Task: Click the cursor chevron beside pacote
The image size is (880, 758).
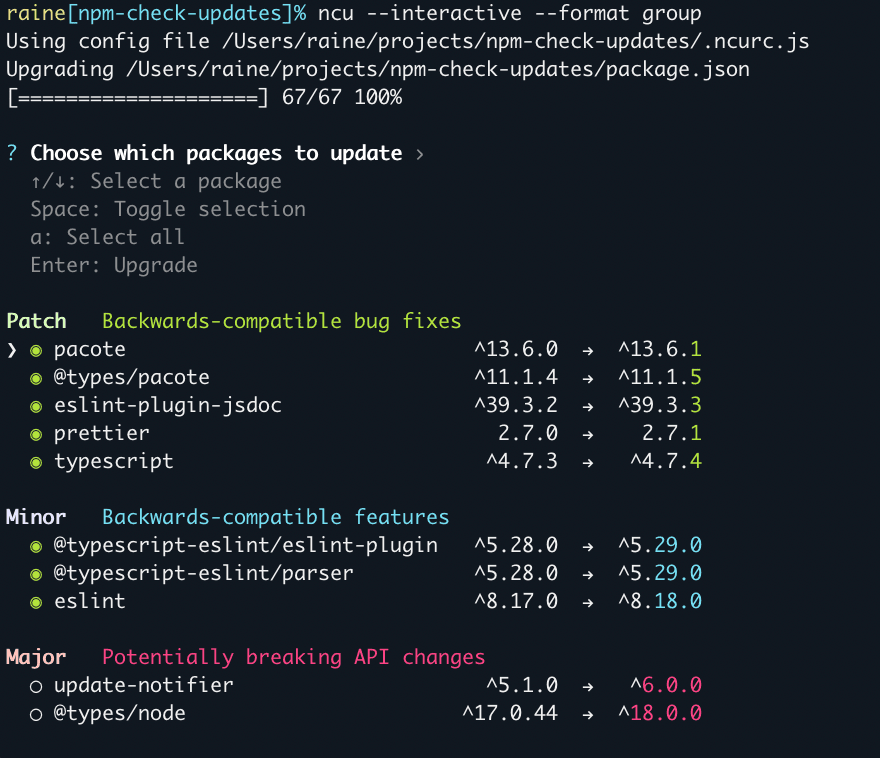Action: 12,351
